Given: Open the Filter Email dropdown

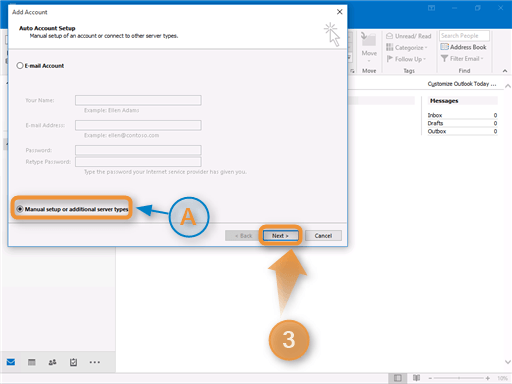Looking at the screenshot, I should (x=462, y=59).
